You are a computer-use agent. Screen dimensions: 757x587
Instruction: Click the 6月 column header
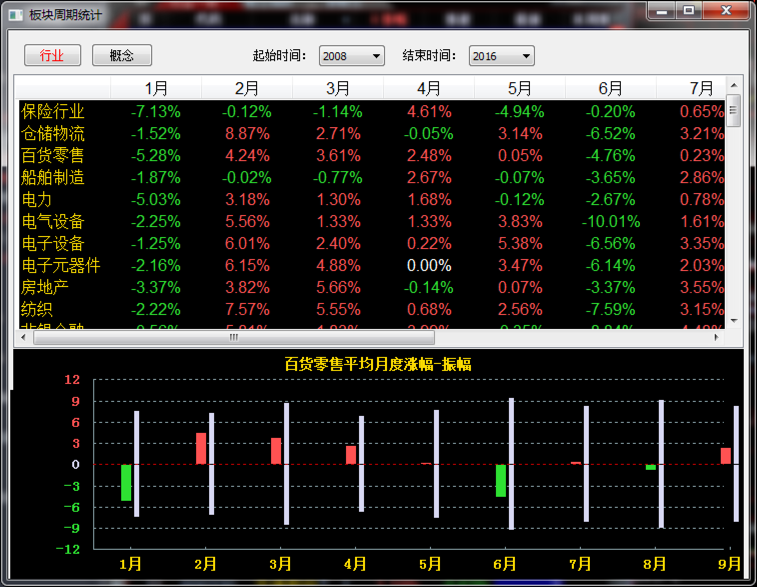click(x=610, y=88)
